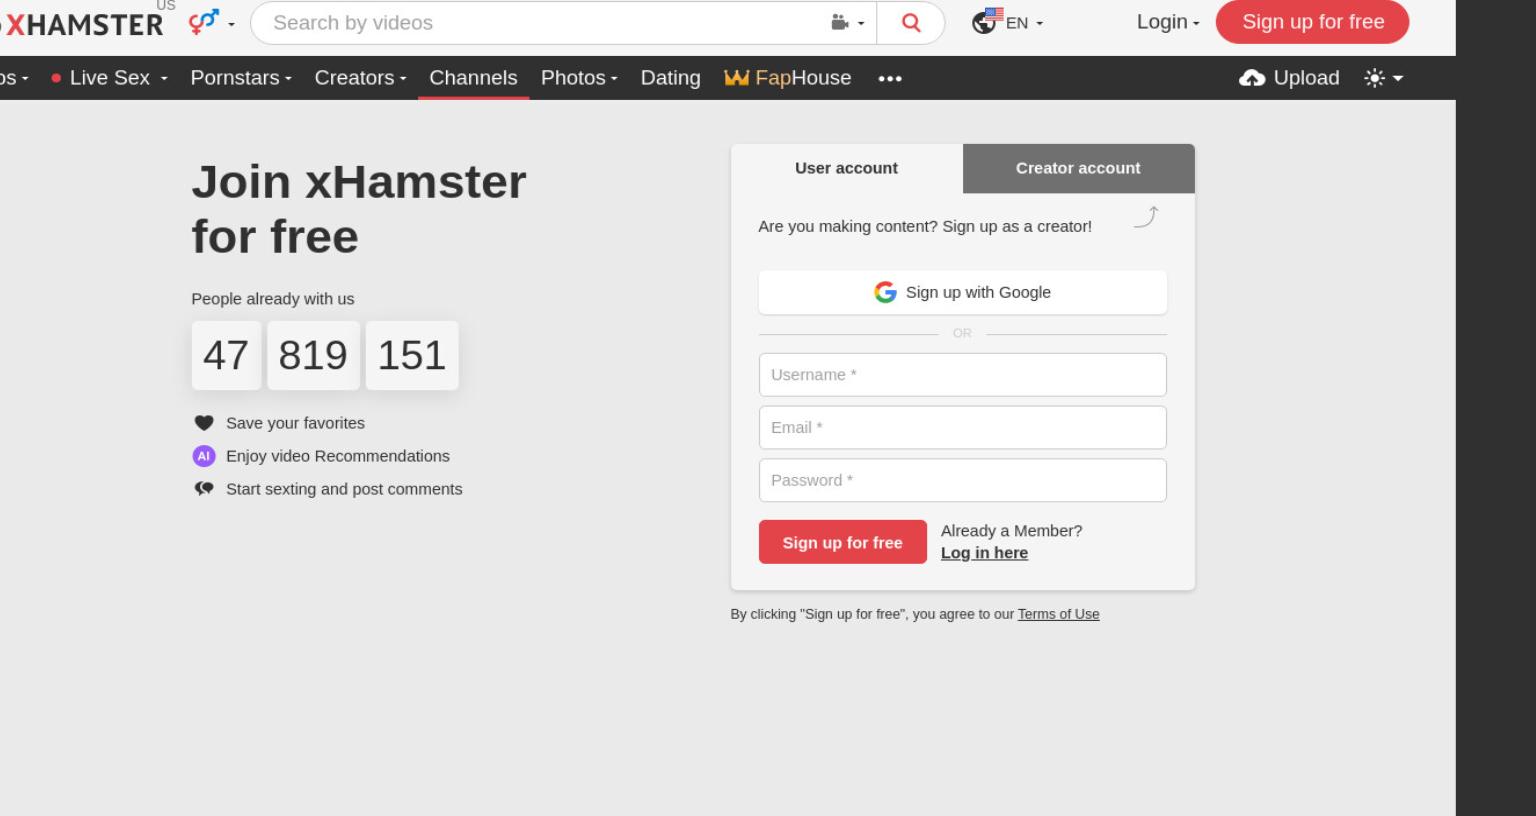The image size is (1536, 816).
Task: Open the orientation gender icon dropdown
Action: (x=211, y=21)
